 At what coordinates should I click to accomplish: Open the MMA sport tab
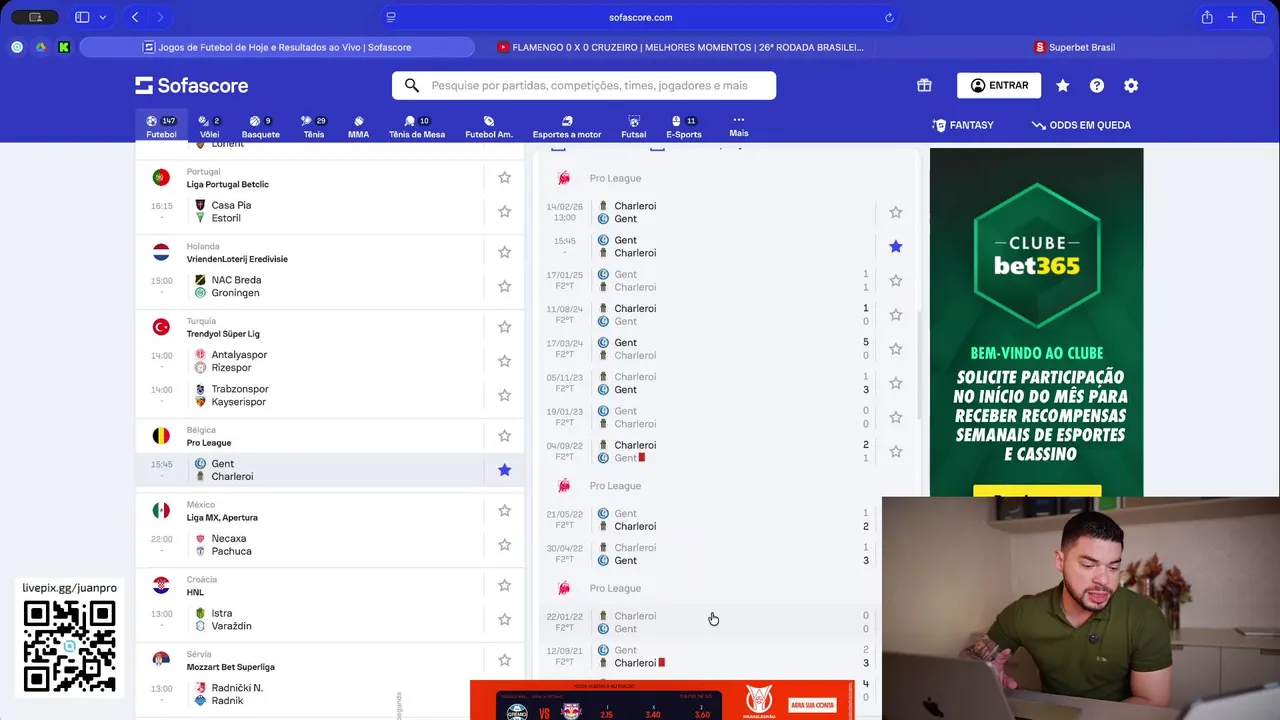(358, 126)
